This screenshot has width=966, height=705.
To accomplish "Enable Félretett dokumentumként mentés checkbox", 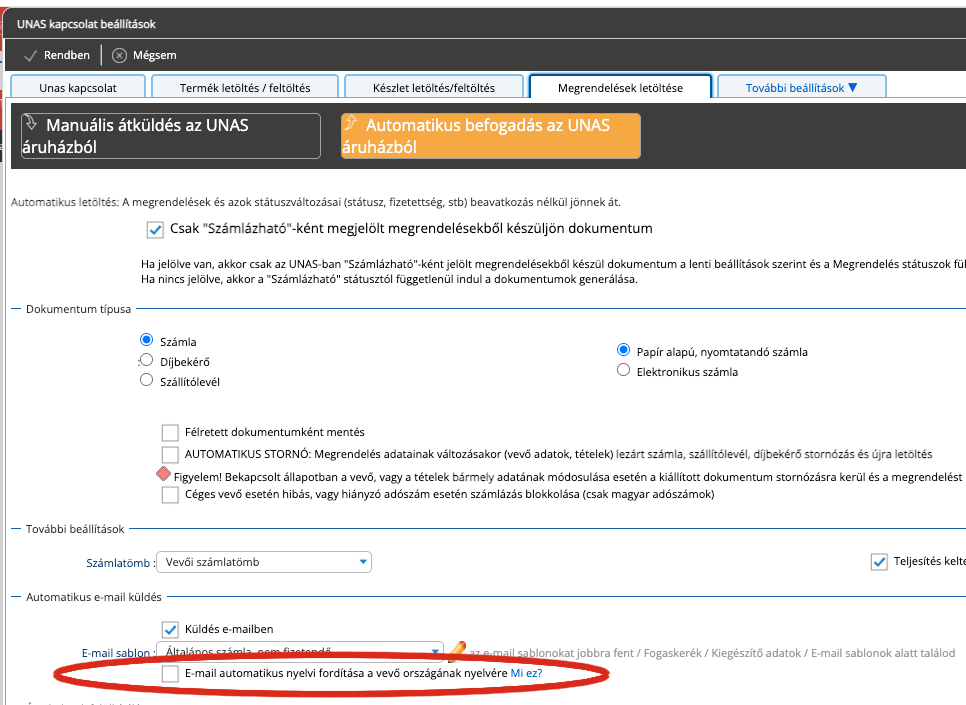I will click(170, 433).
